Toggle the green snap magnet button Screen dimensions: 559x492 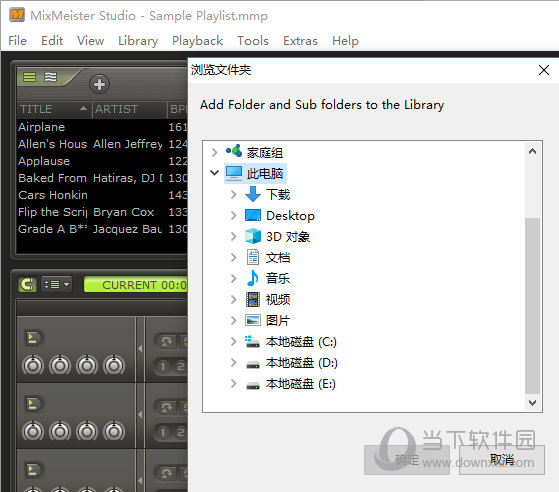(x=27, y=285)
